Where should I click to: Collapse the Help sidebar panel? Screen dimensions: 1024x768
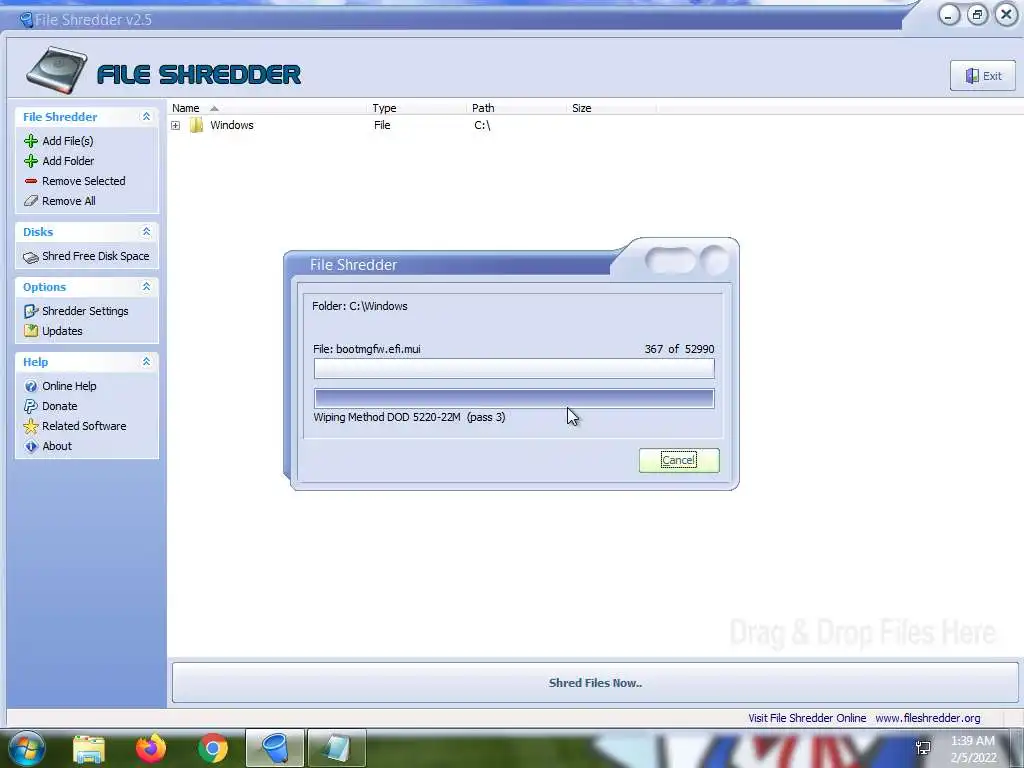coord(146,362)
